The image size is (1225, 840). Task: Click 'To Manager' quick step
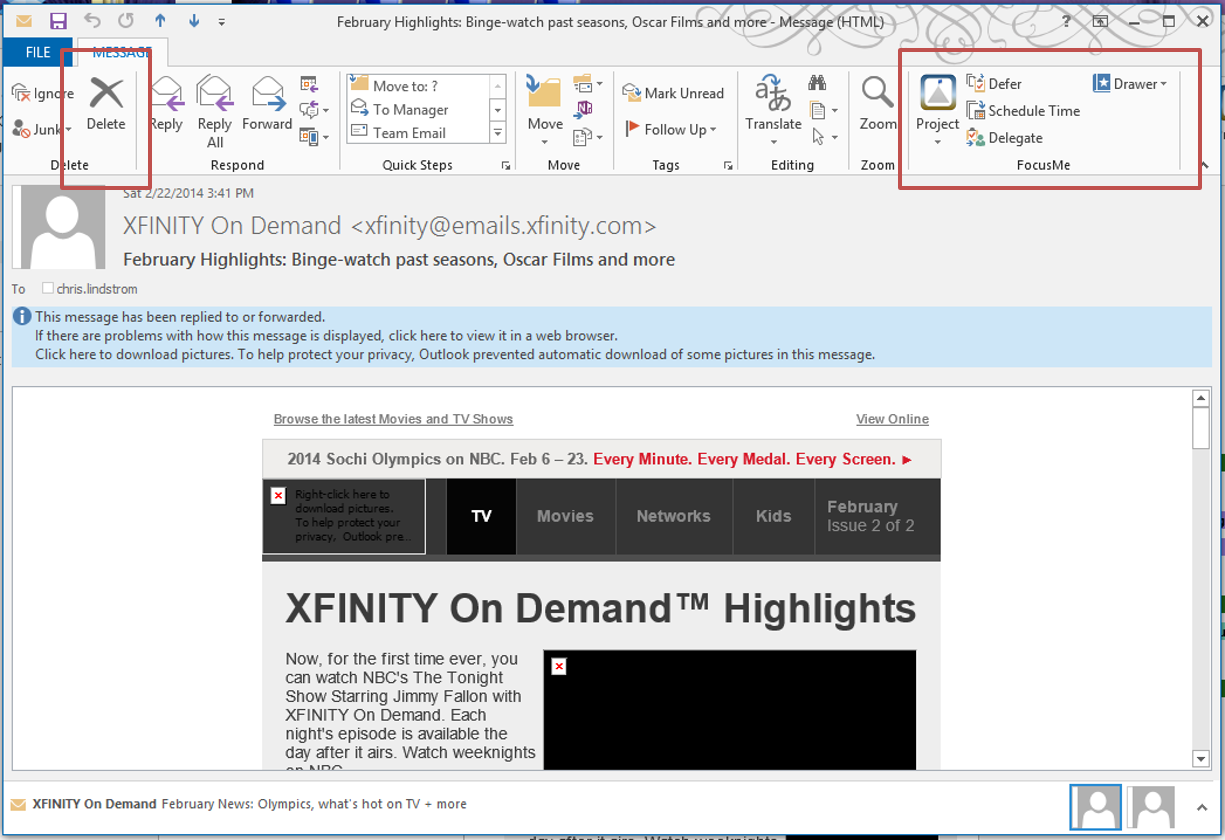point(418,109)
